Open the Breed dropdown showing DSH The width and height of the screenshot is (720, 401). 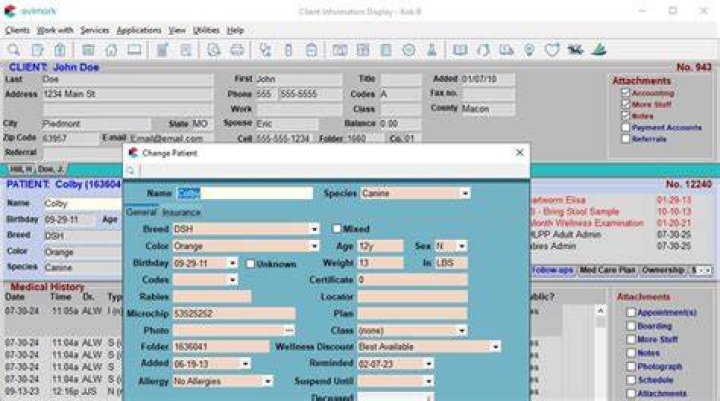point(314,229)
